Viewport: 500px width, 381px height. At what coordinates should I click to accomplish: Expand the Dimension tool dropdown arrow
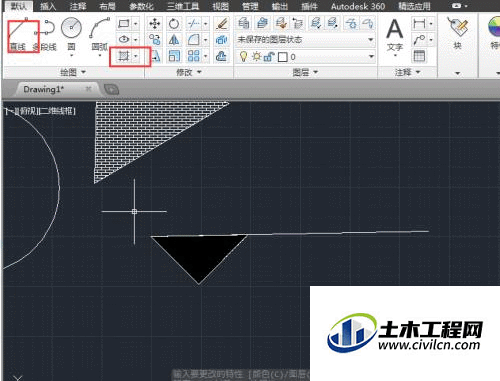(x=431, y=24)
